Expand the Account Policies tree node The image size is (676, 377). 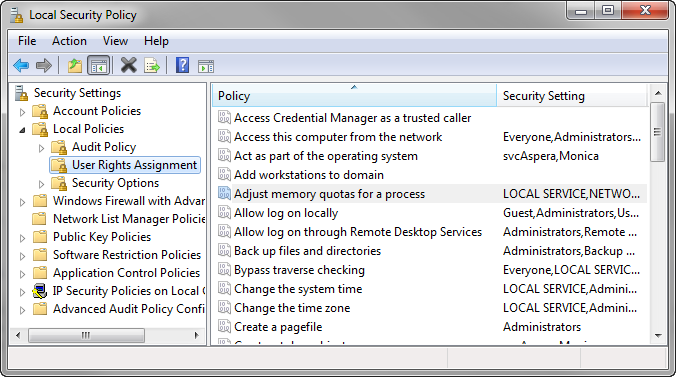22,112
